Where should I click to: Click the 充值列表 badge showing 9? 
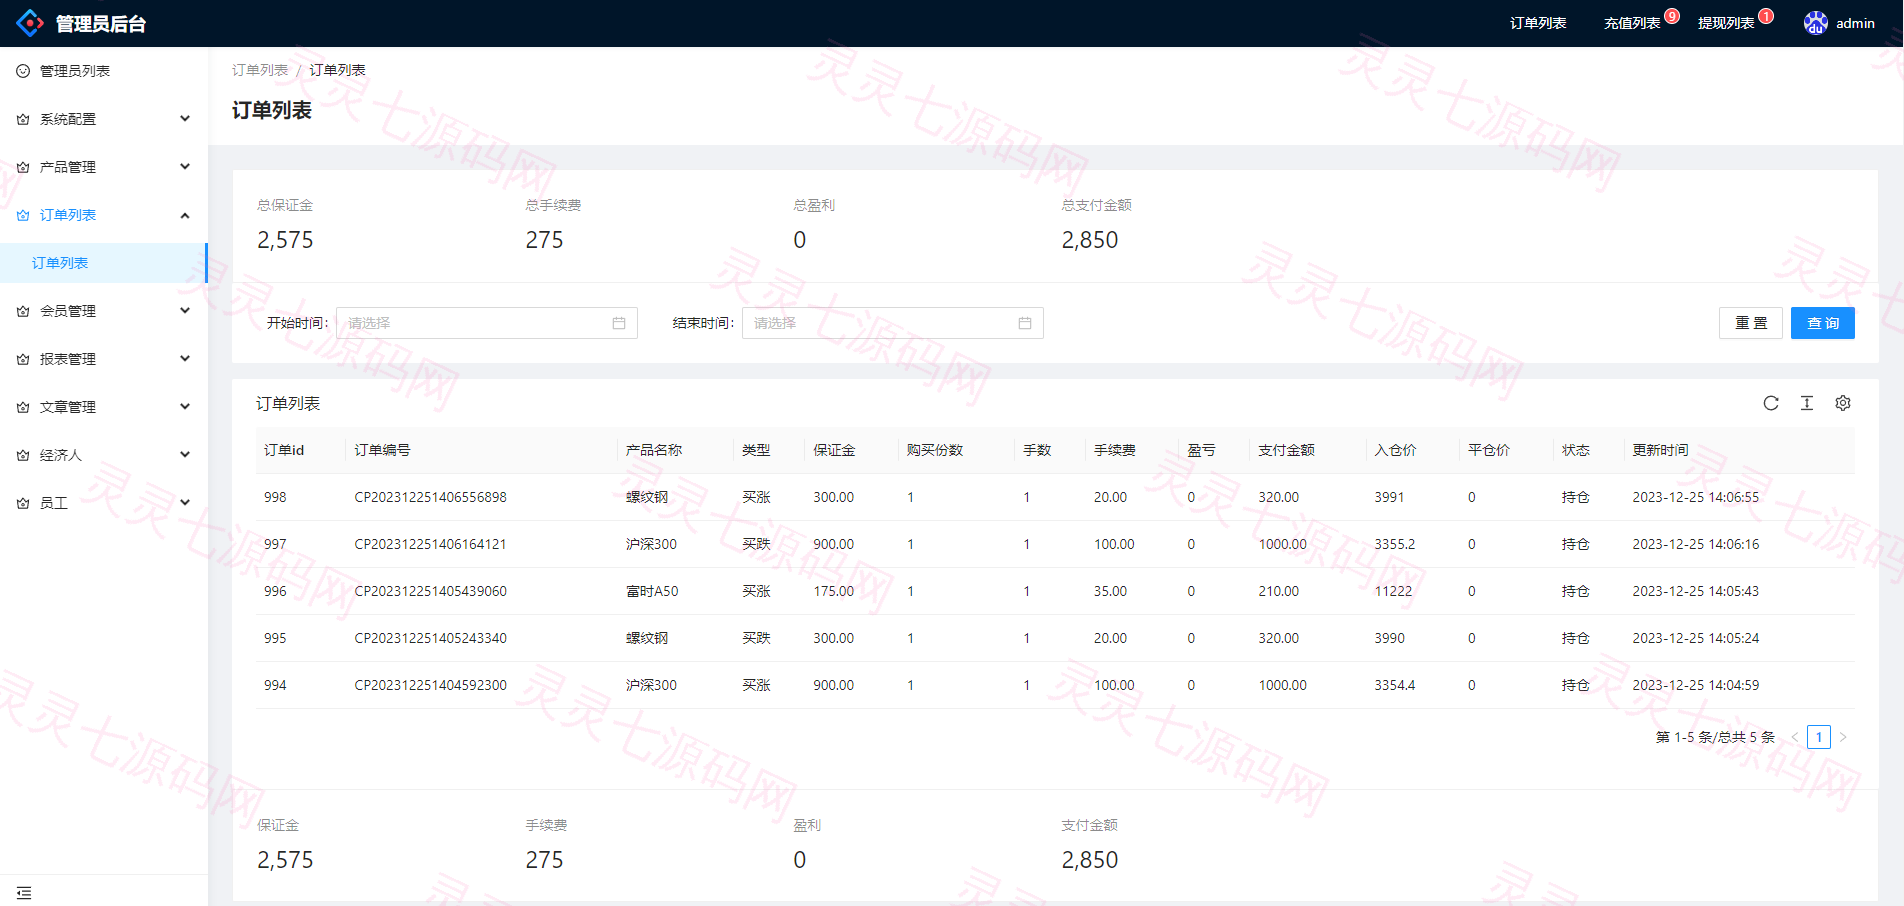pyautogui.click(x=1672, y=16)
